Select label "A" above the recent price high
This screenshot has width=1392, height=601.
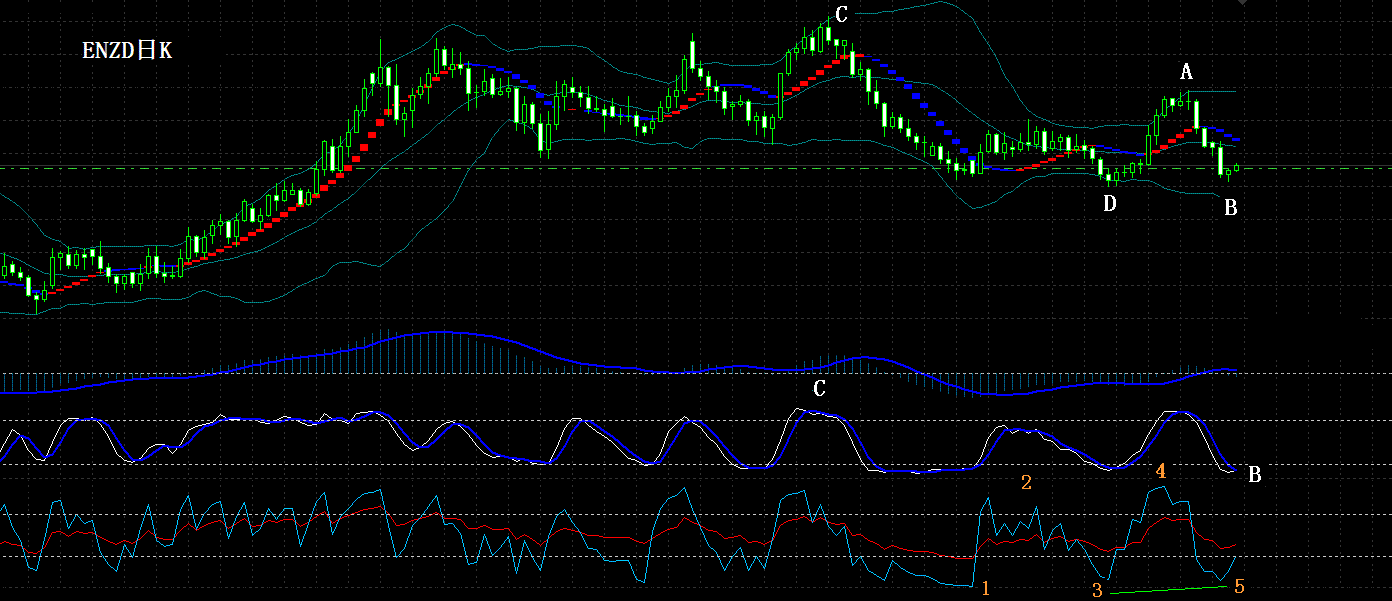pos(1186,72)
